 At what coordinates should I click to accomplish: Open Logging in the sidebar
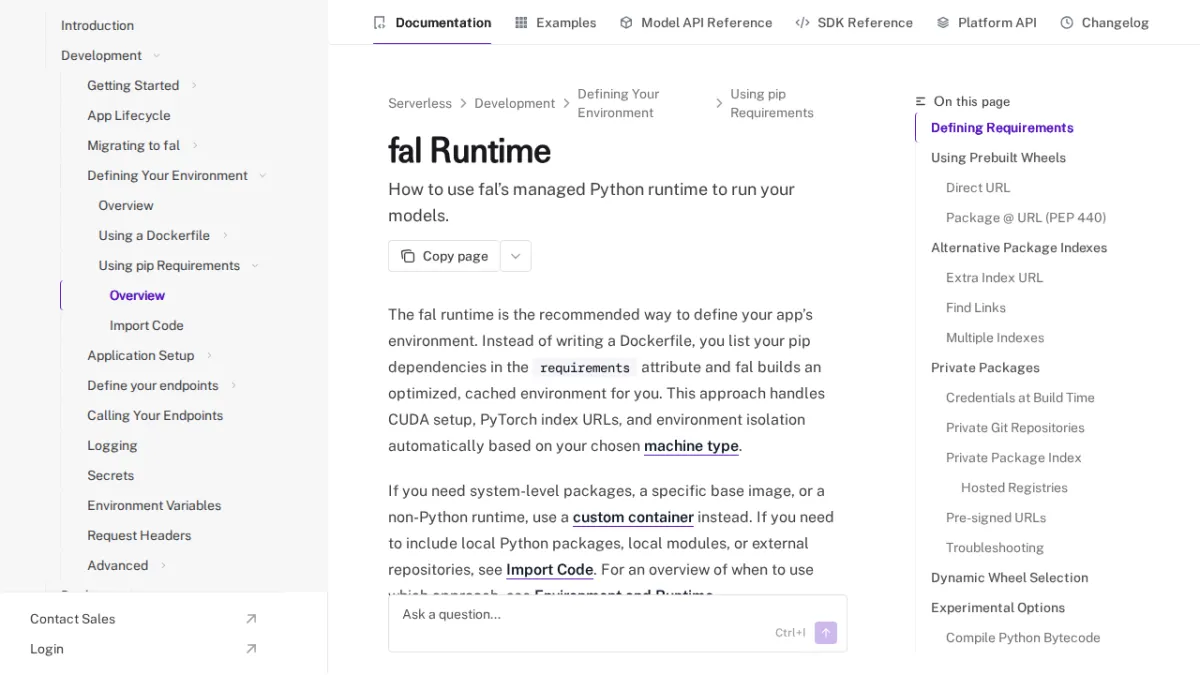pos(112,446)
